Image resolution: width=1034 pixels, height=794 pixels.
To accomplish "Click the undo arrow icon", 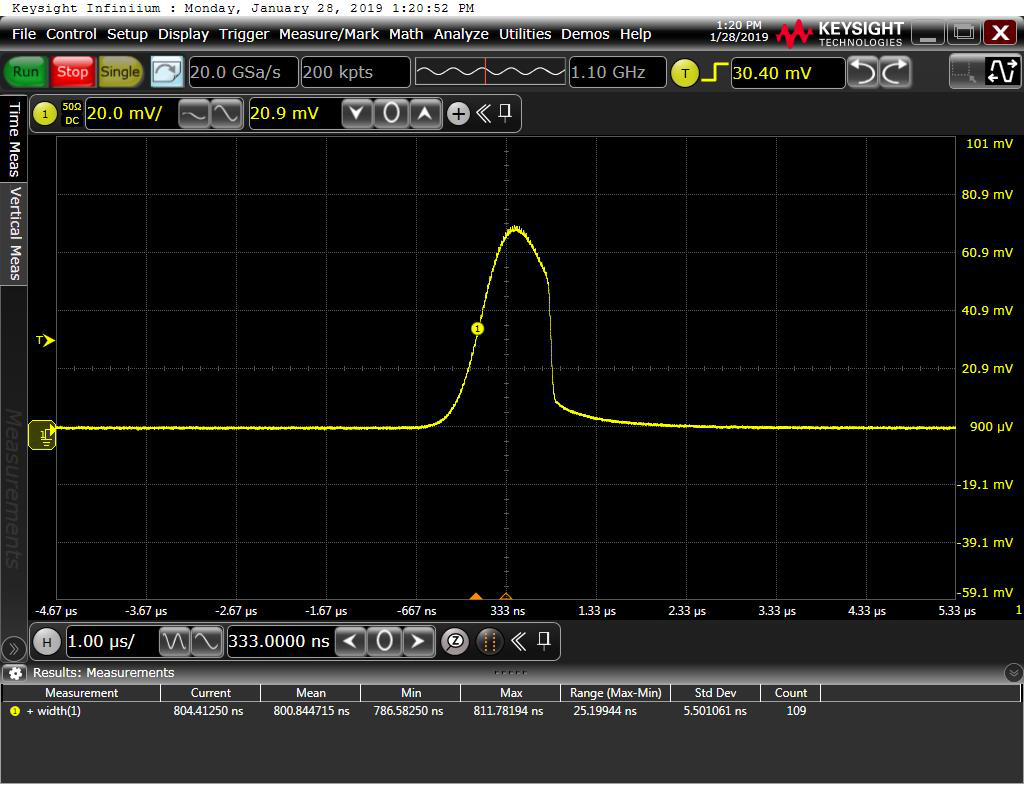I will tap(862, 72).
